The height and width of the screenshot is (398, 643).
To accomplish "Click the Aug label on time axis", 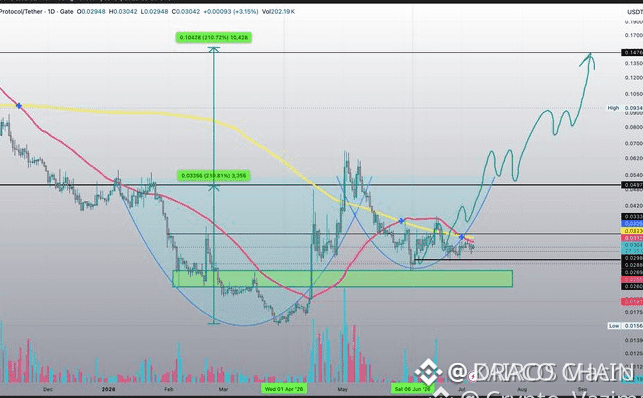I will point(522,389).
